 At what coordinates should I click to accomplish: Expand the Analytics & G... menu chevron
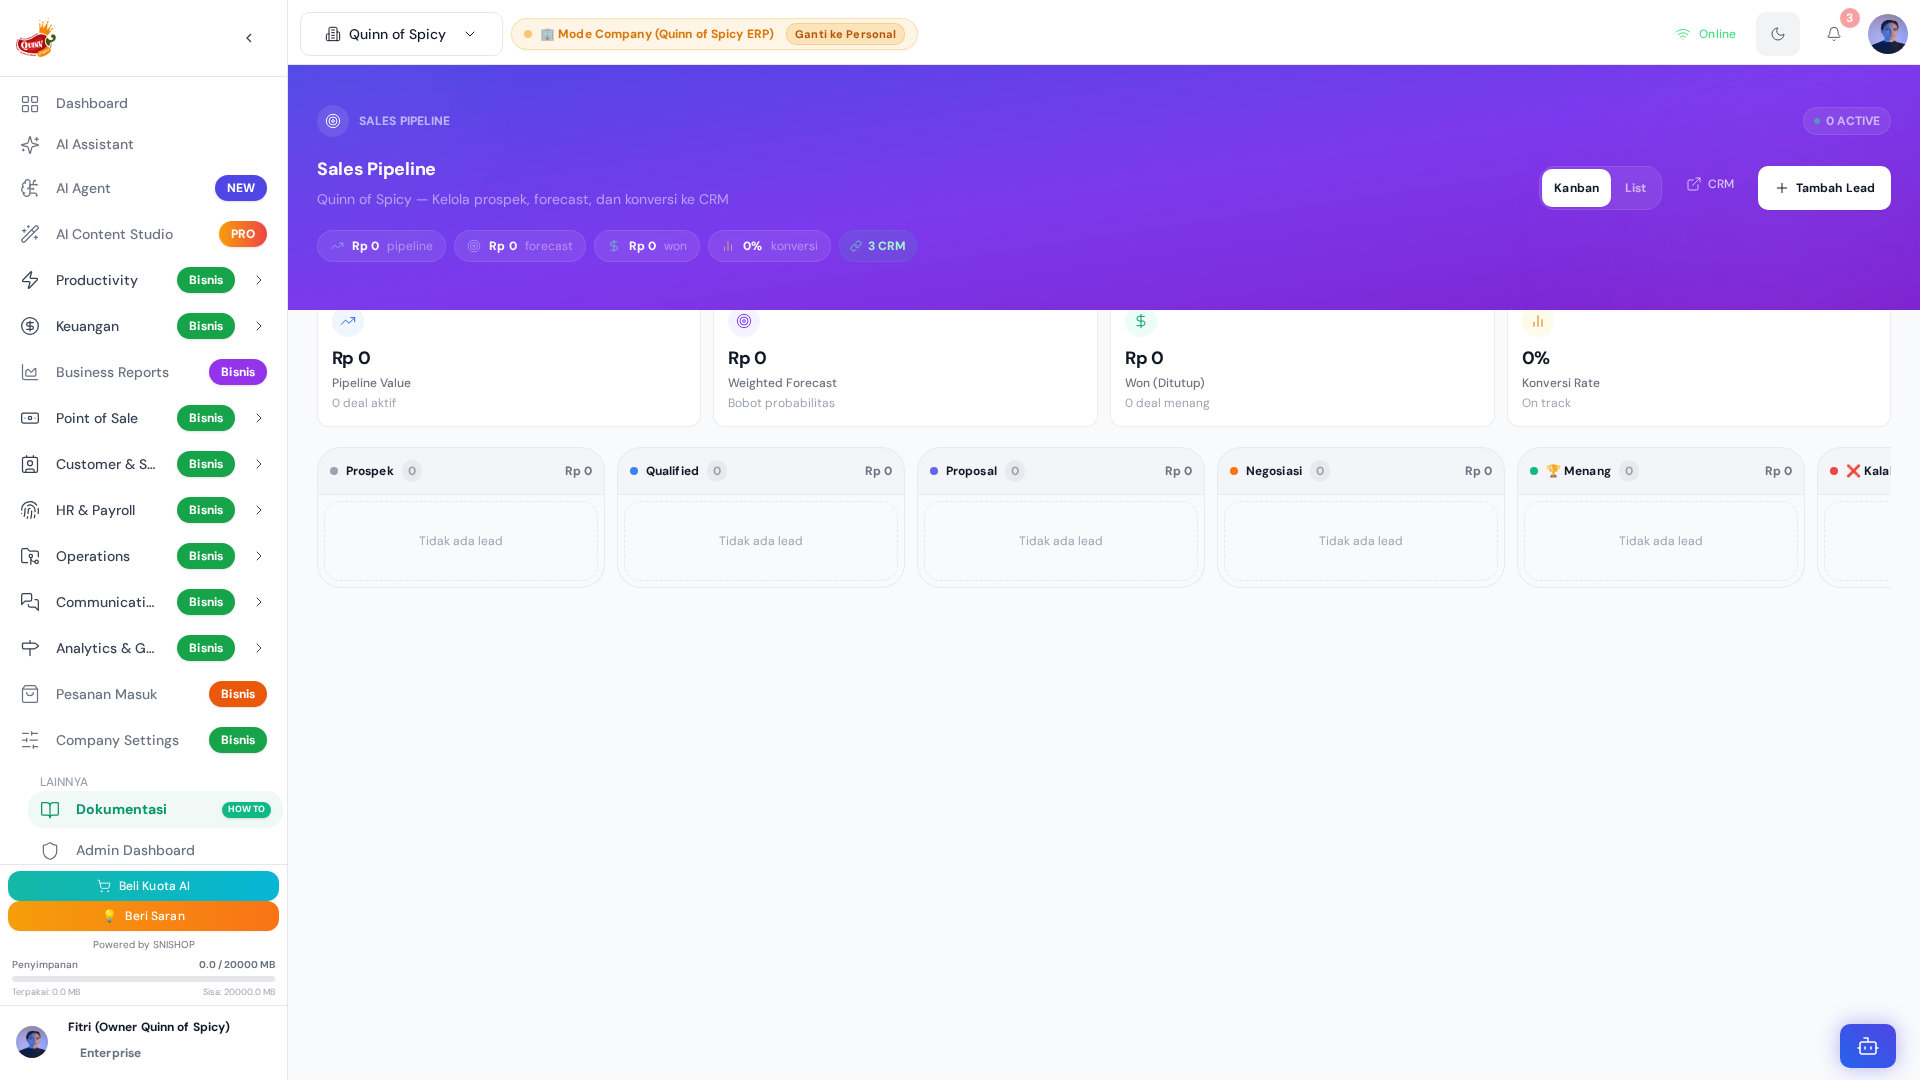point(258,648)
